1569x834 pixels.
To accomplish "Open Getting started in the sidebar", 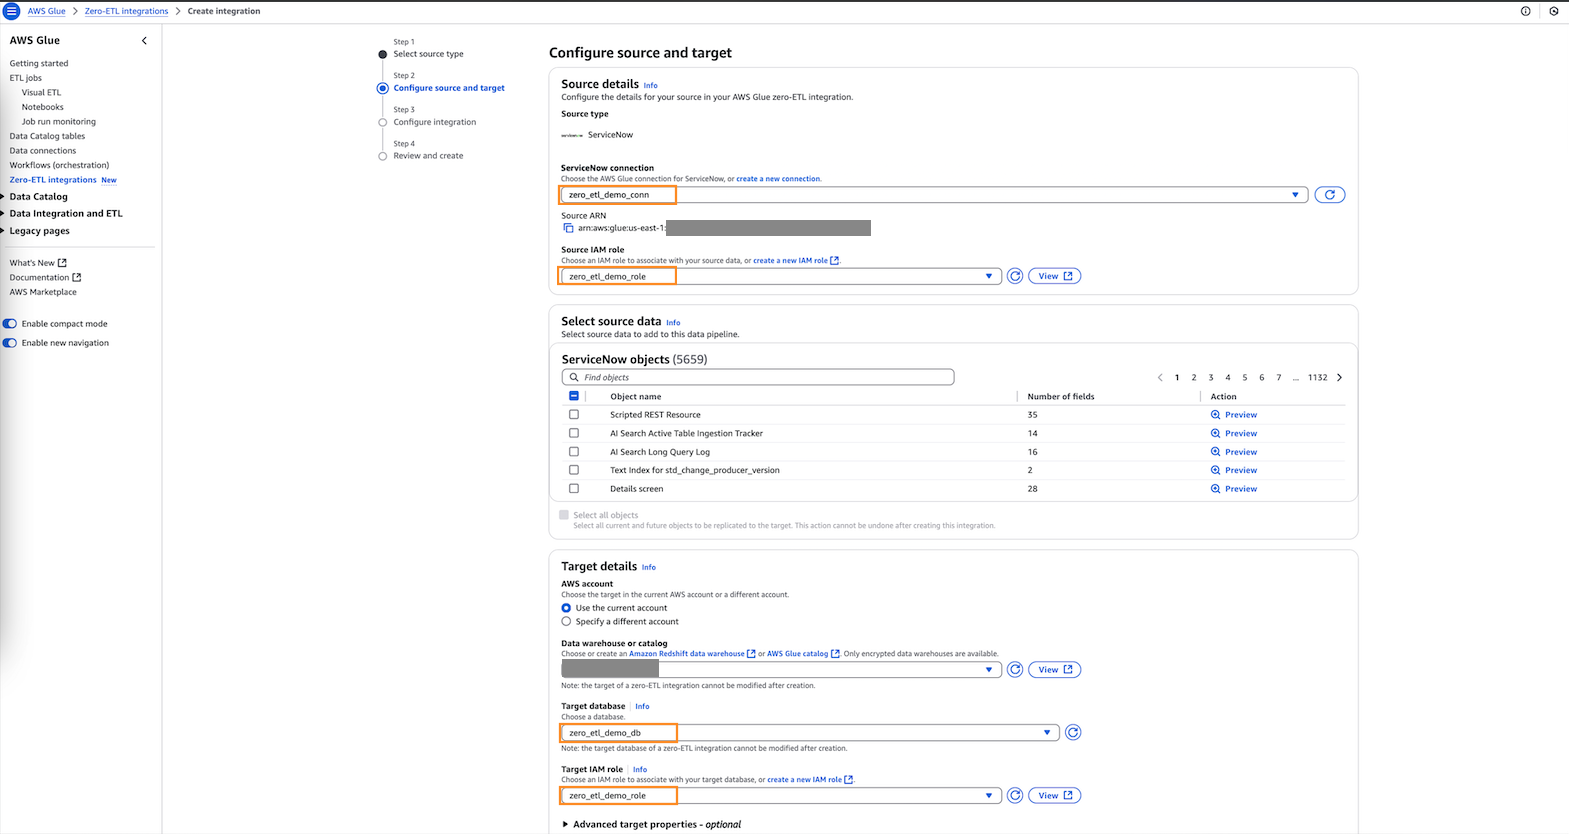I will [x=39, y=64].
